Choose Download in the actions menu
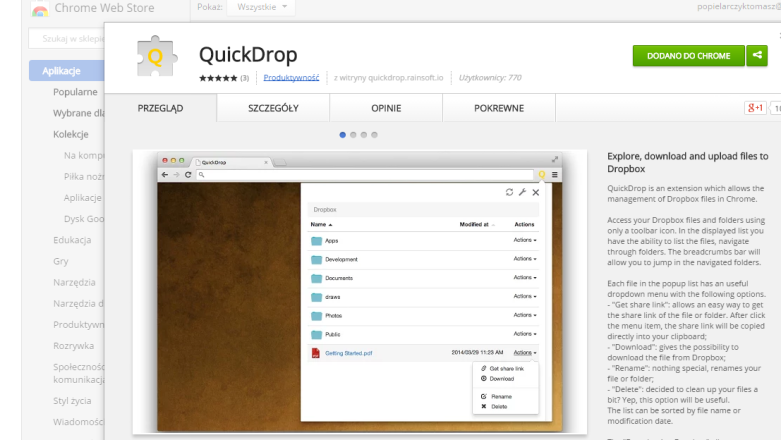This screenshot has height=440, width=781. (501, 379)
